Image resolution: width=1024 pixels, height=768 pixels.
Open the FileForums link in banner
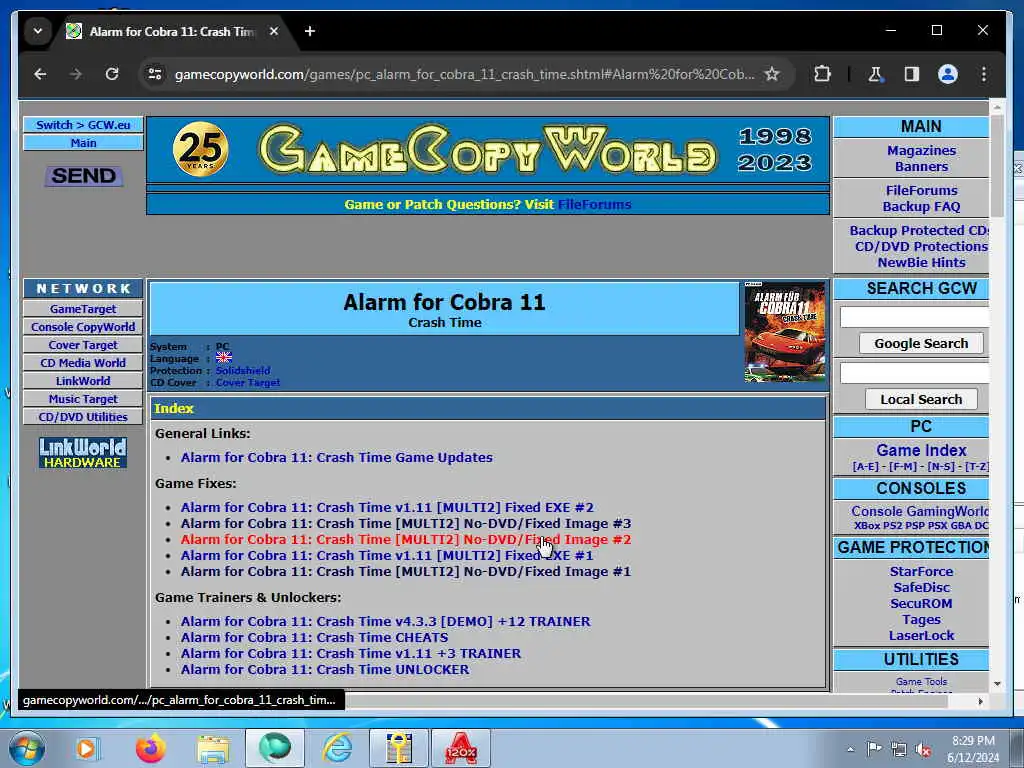coord(594,204)
